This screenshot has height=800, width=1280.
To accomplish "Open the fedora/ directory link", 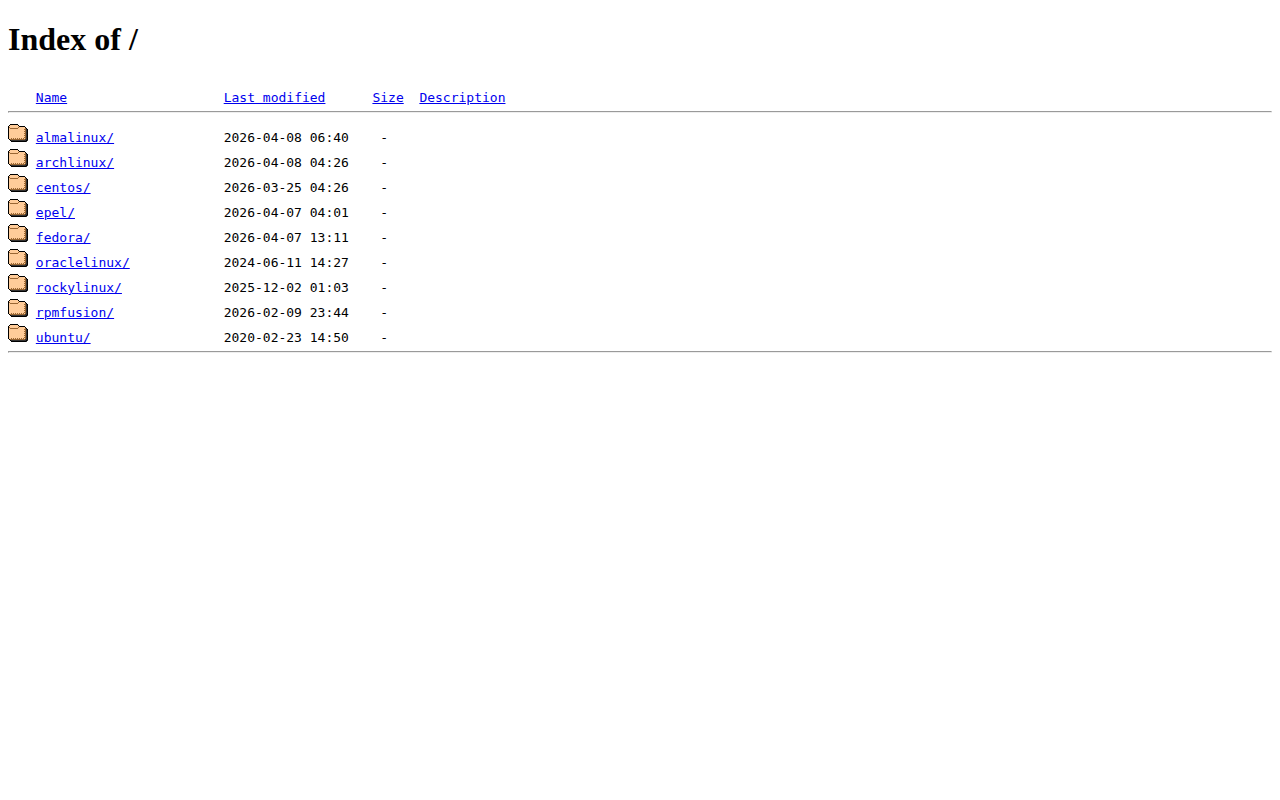I will click(63, 238).
